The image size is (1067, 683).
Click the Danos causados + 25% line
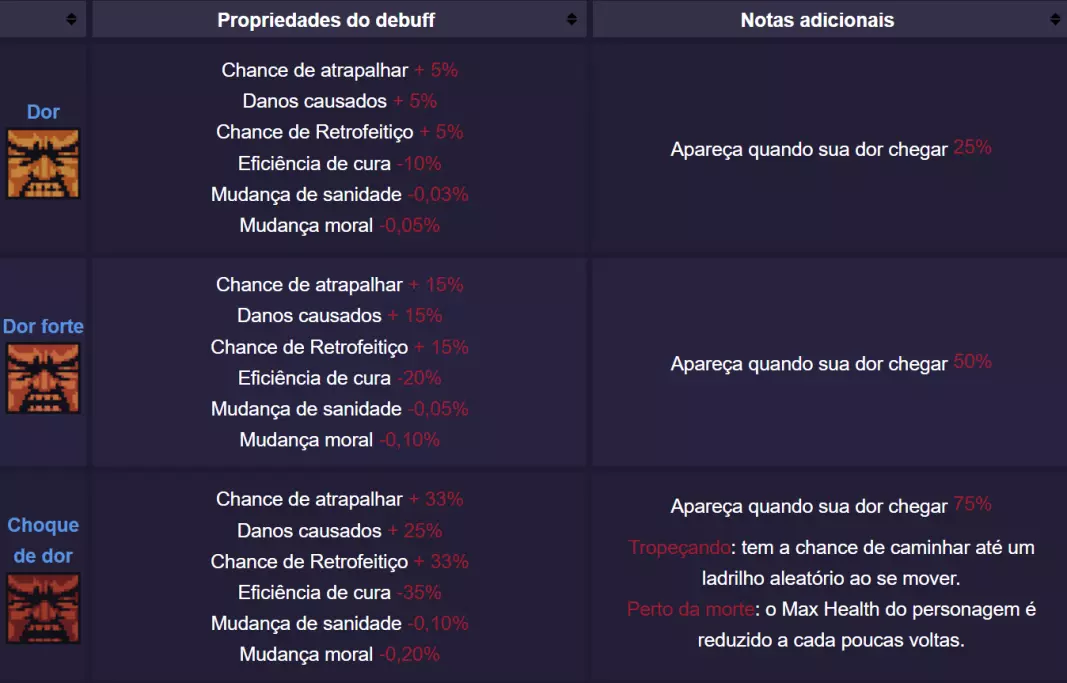click(339, 530)
